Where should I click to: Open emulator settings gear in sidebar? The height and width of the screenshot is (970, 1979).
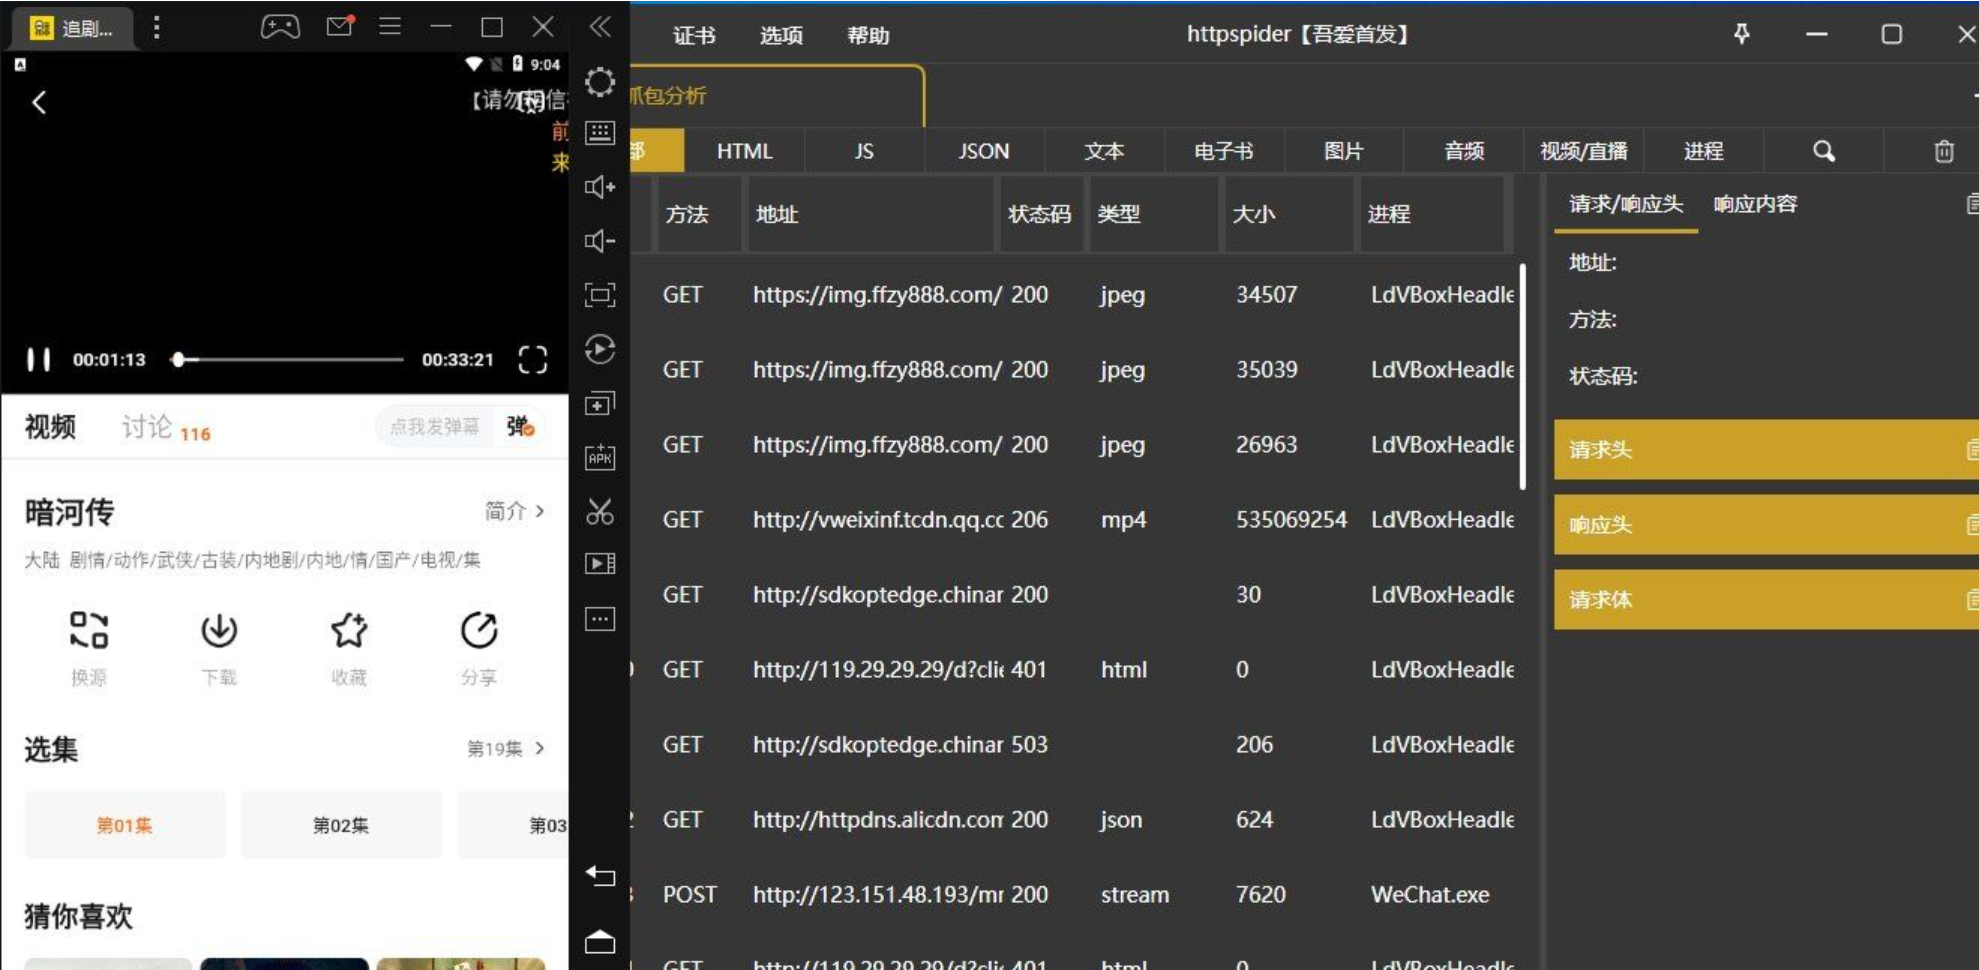[x=600, y=81]
